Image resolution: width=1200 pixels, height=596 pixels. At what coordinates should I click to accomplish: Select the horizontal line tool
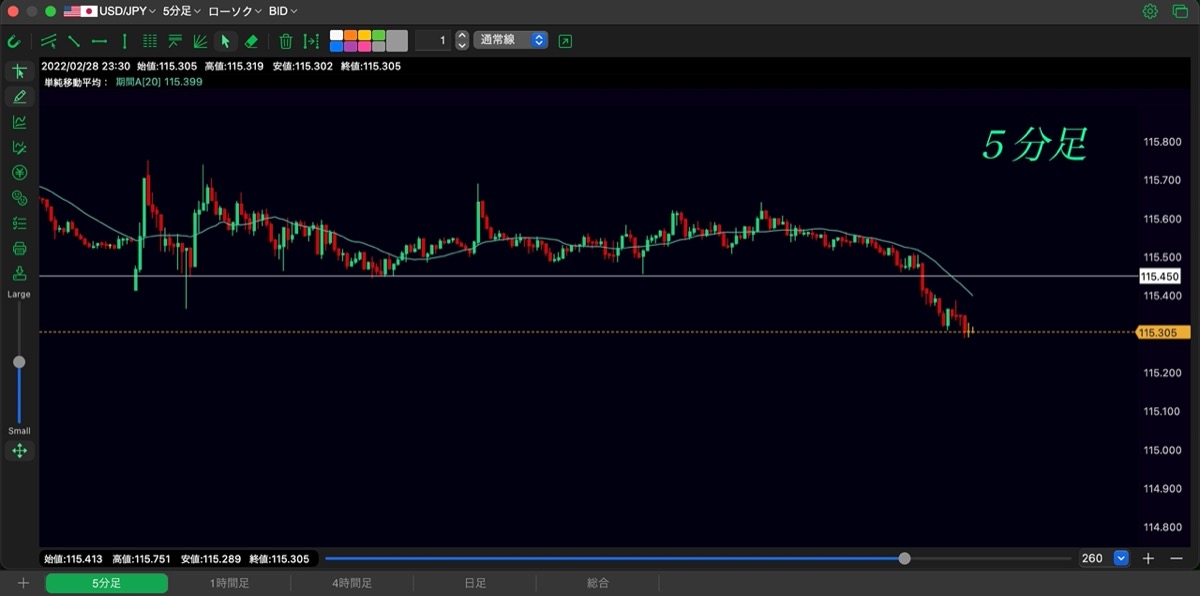99,41
